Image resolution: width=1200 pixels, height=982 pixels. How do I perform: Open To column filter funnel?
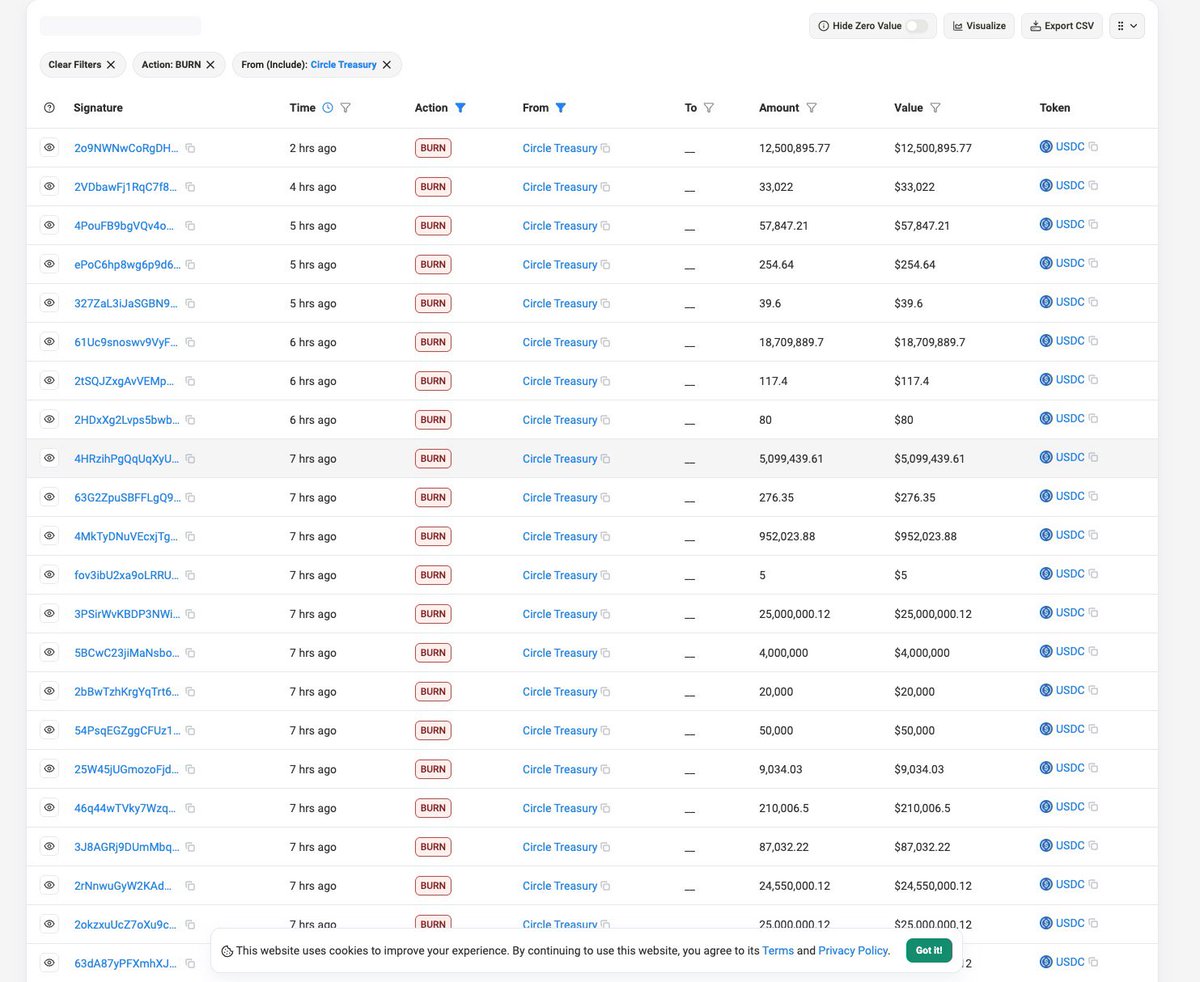(708, 108)
